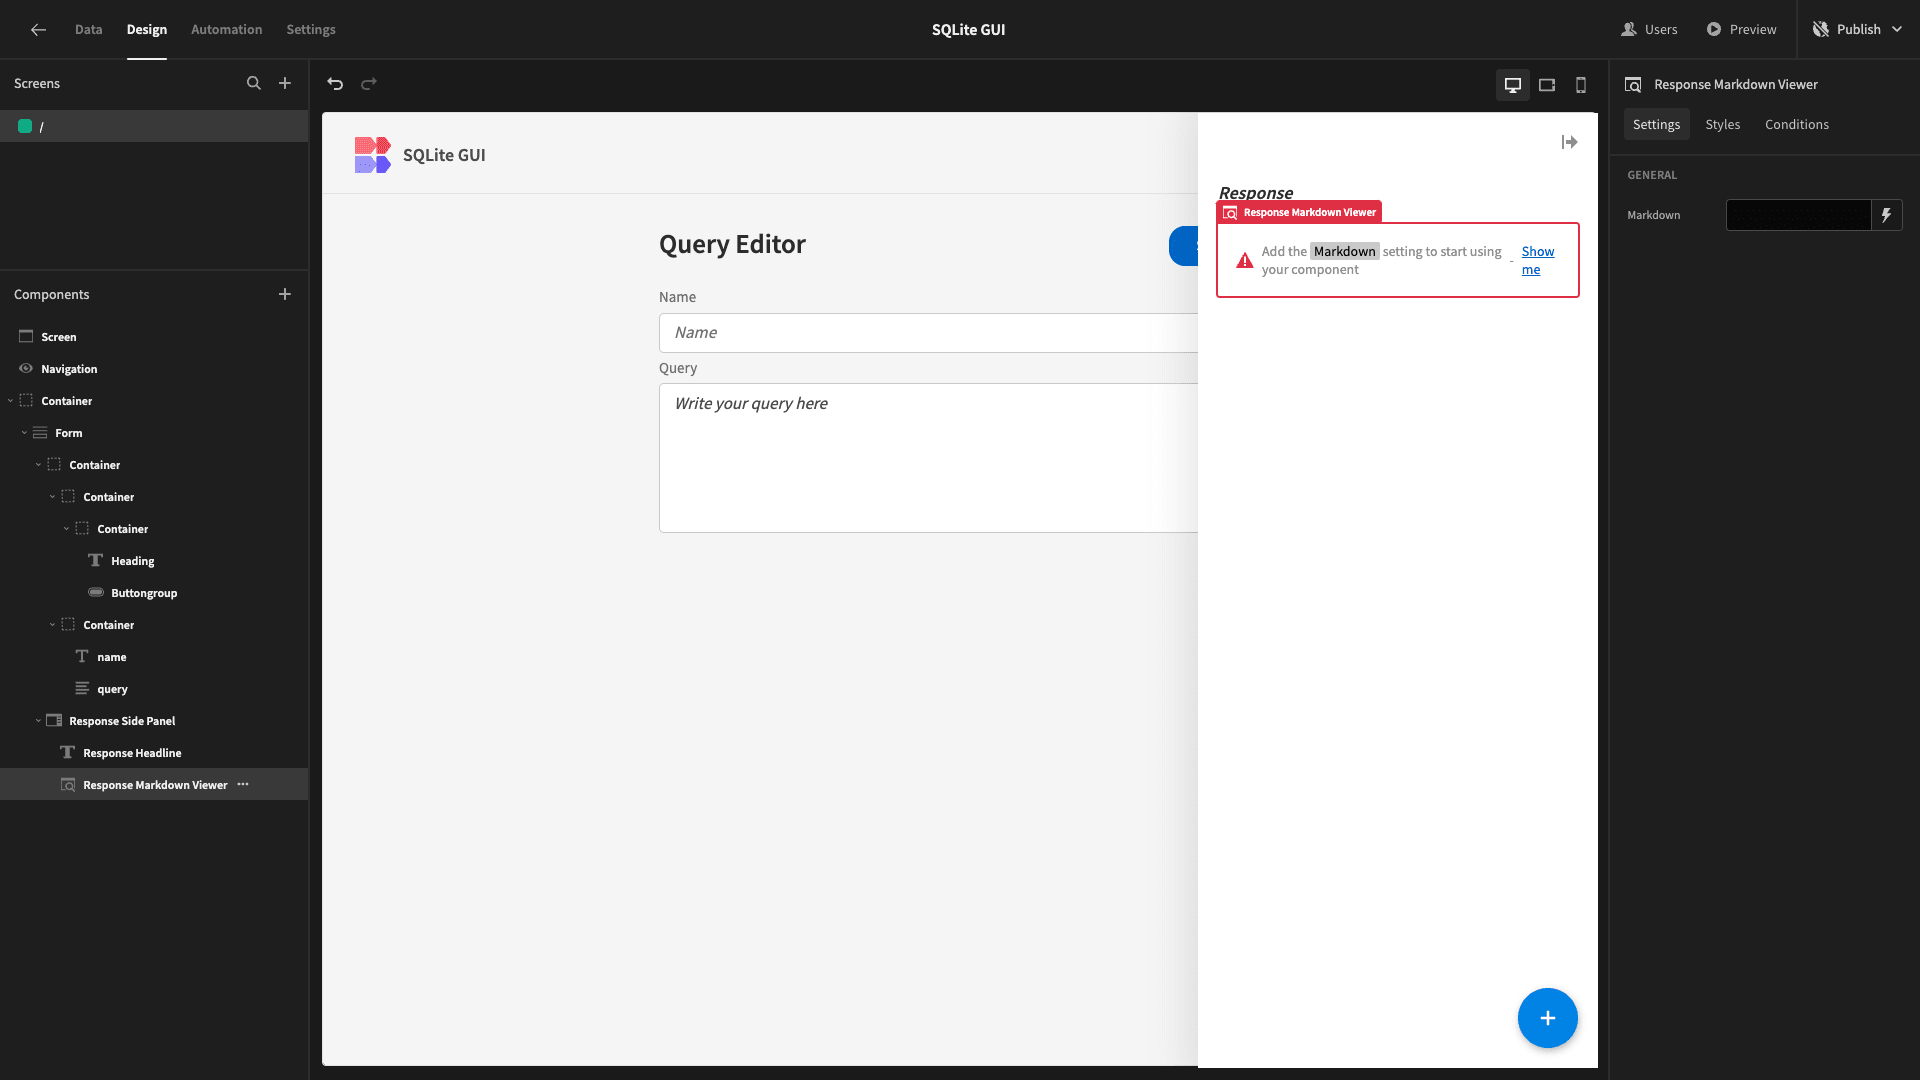Click the Preview button
This screenshot has height=1080, width=1920.
click(1741, 30)
